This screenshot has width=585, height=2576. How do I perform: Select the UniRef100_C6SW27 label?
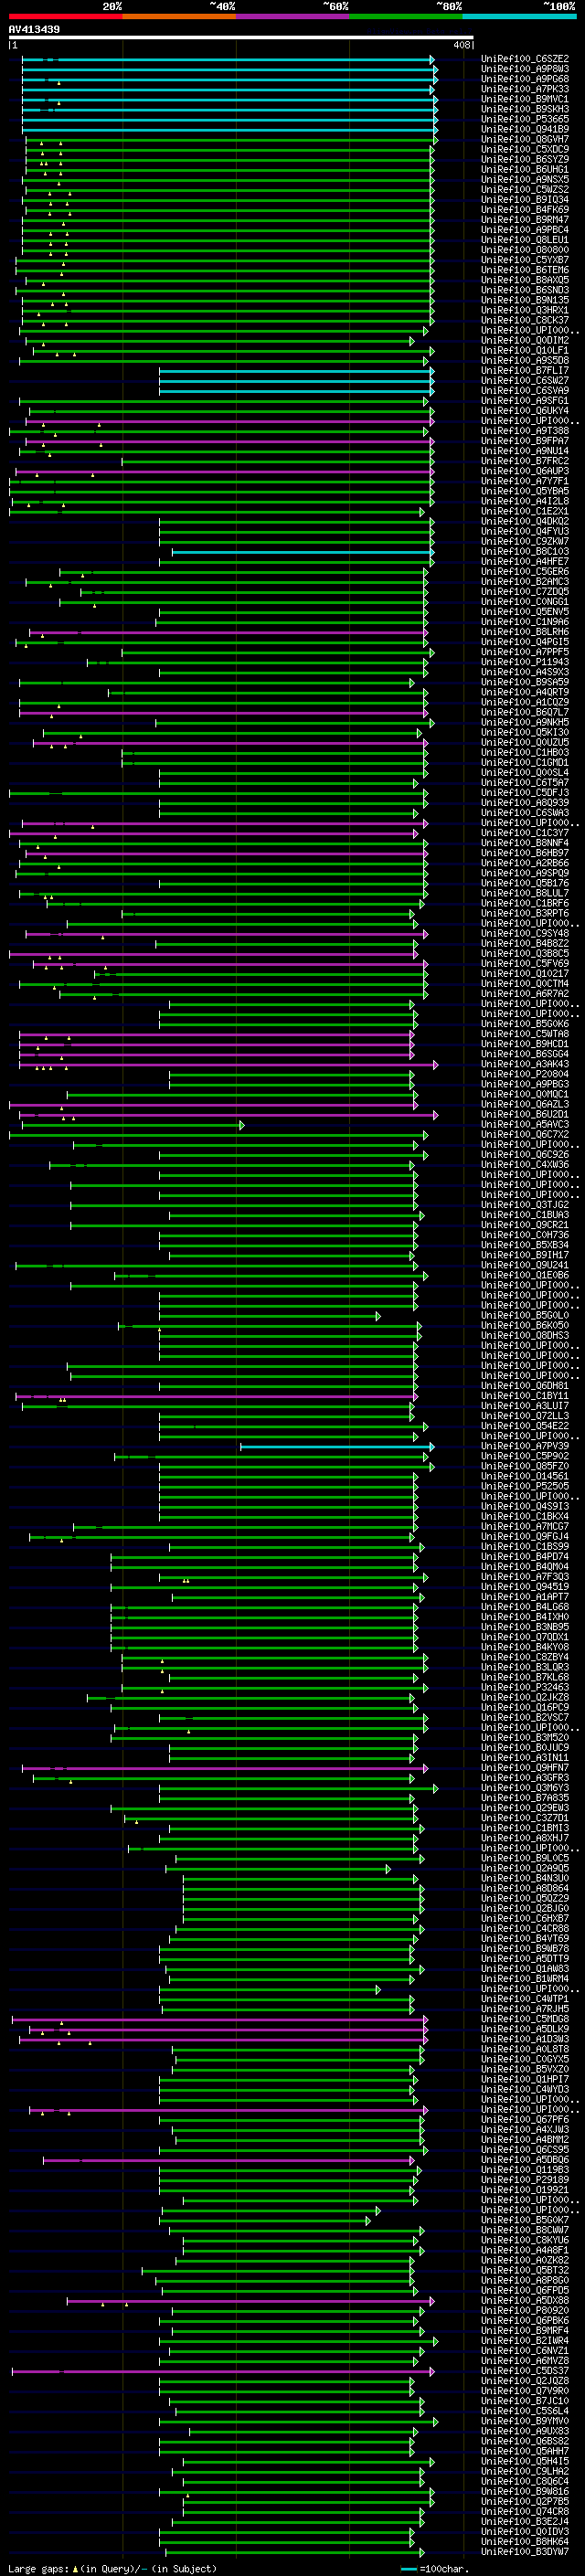tap(525, 381)
